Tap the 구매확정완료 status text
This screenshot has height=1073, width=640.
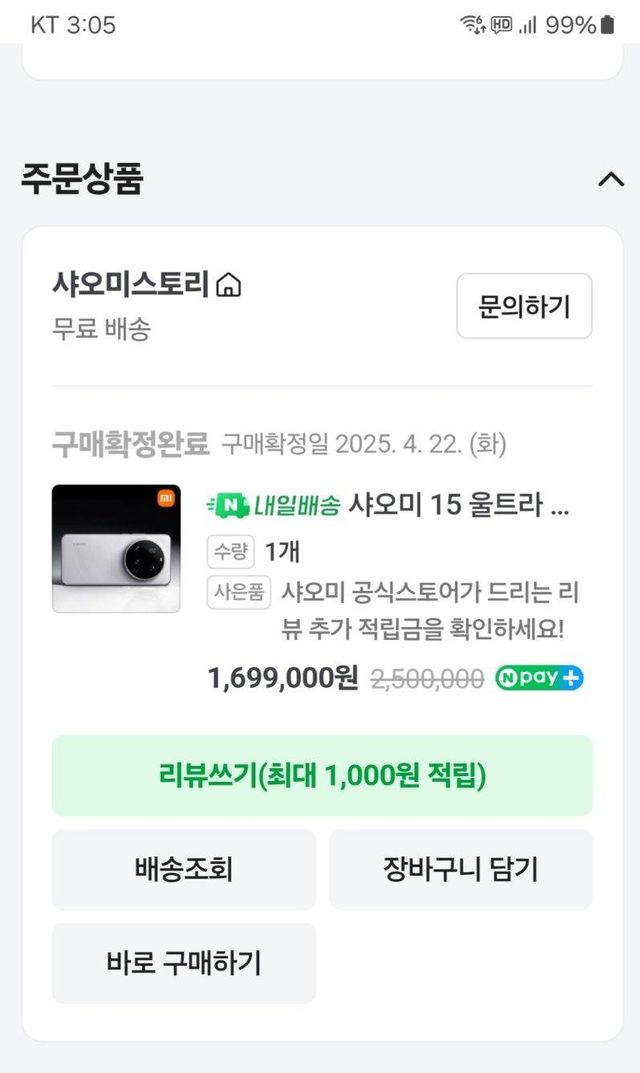(x=130, y=443)
